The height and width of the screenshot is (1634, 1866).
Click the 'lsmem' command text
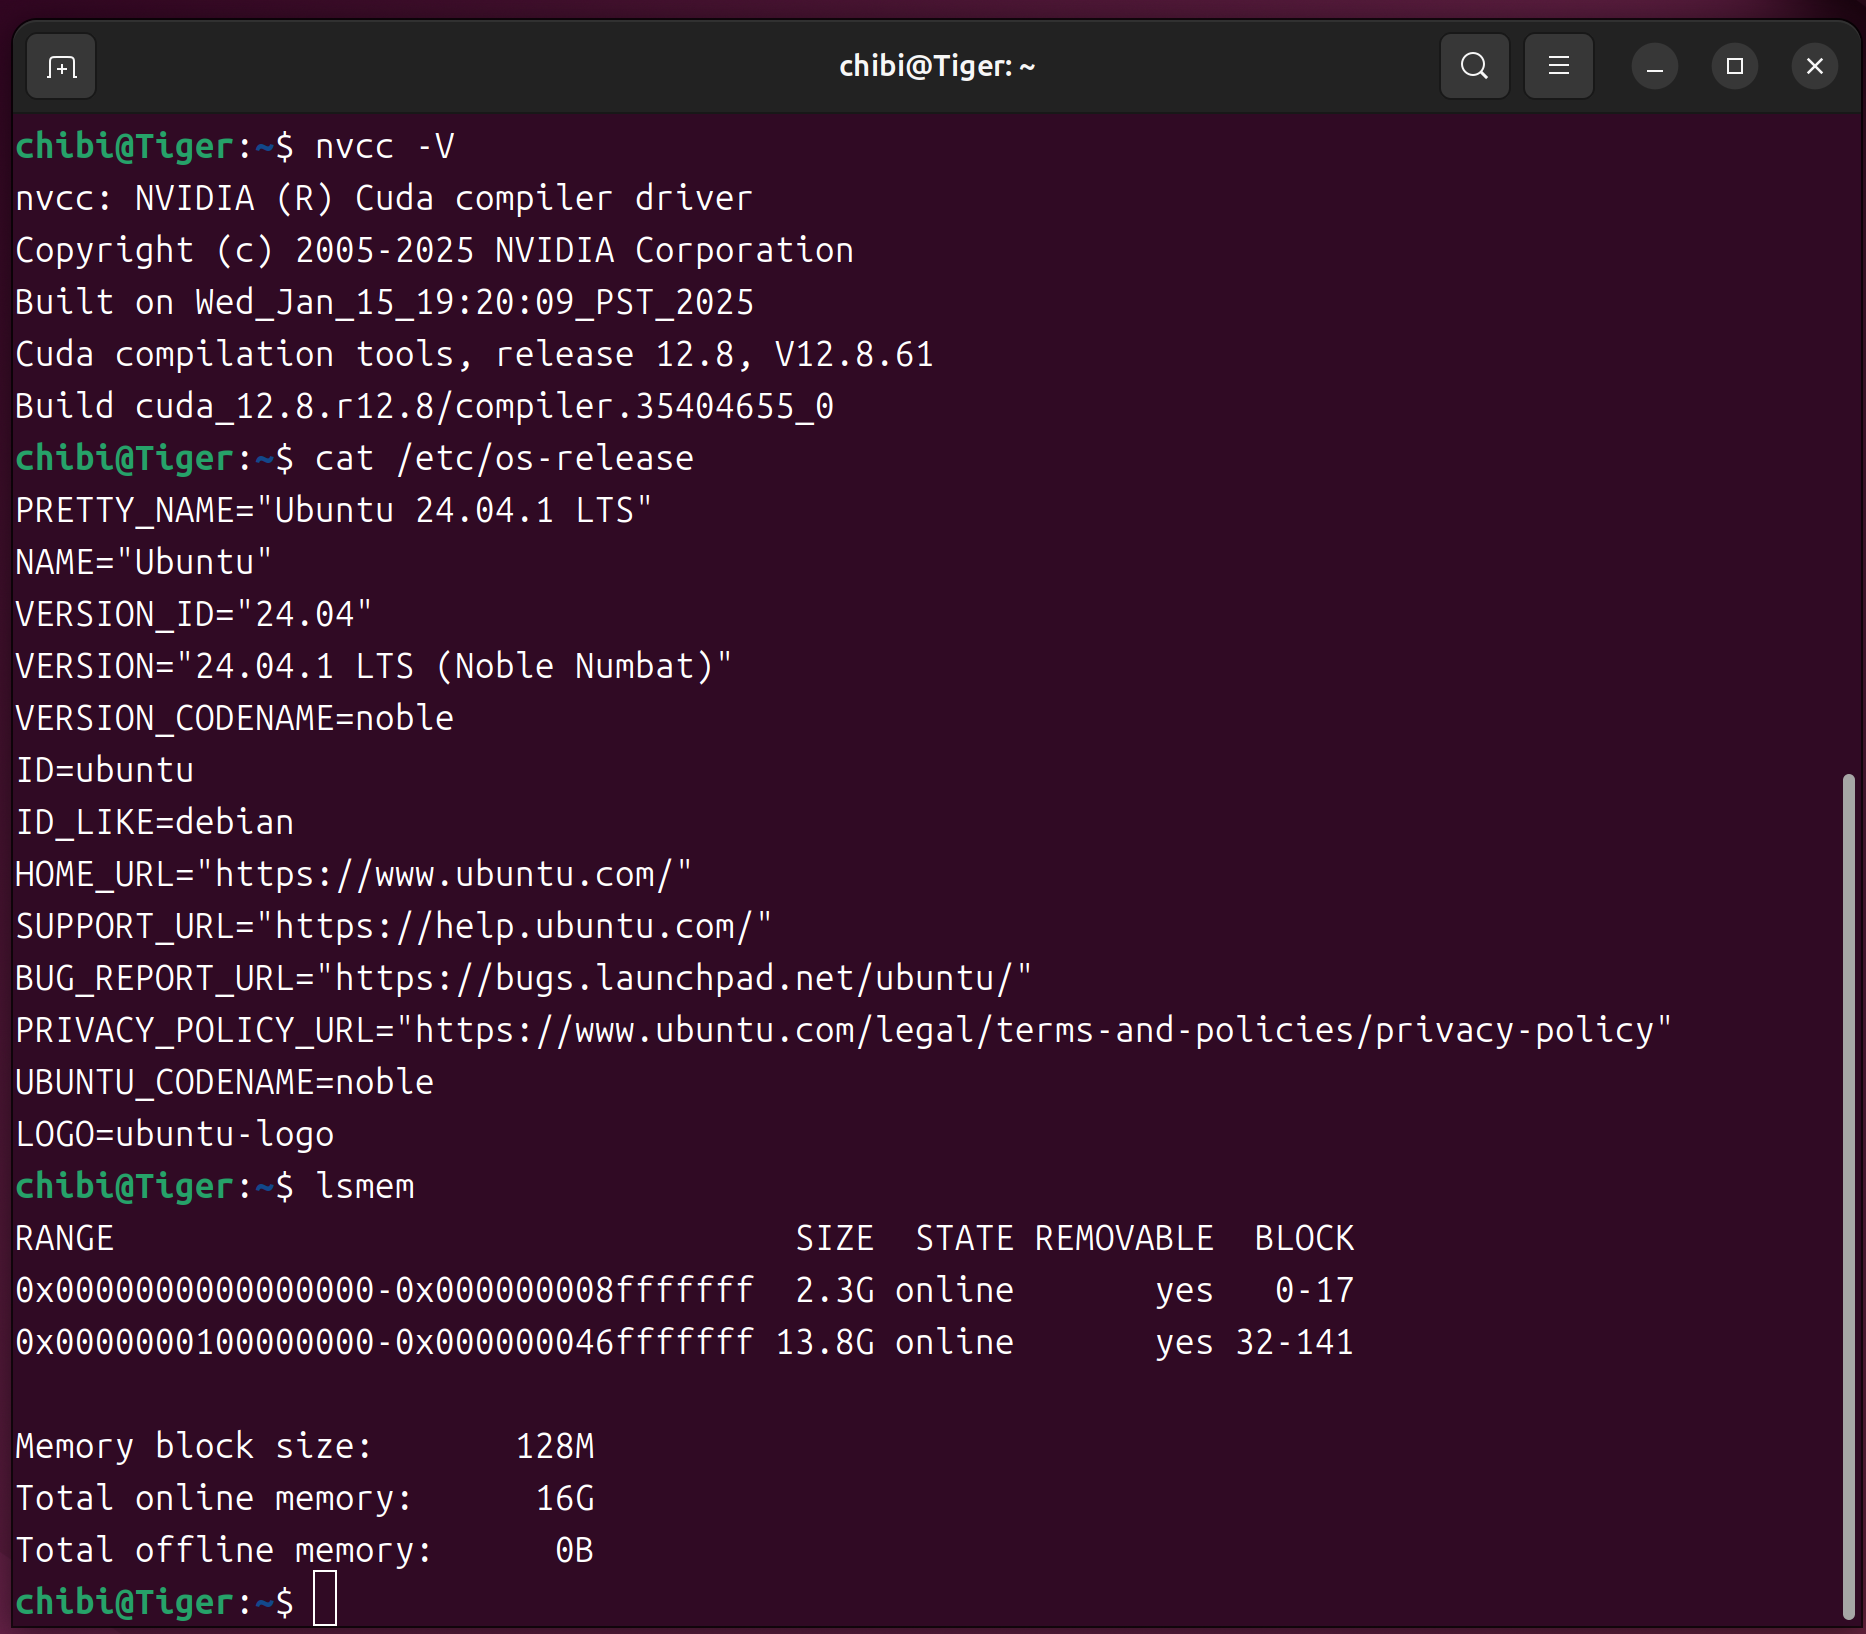[x=364, y=1187]
